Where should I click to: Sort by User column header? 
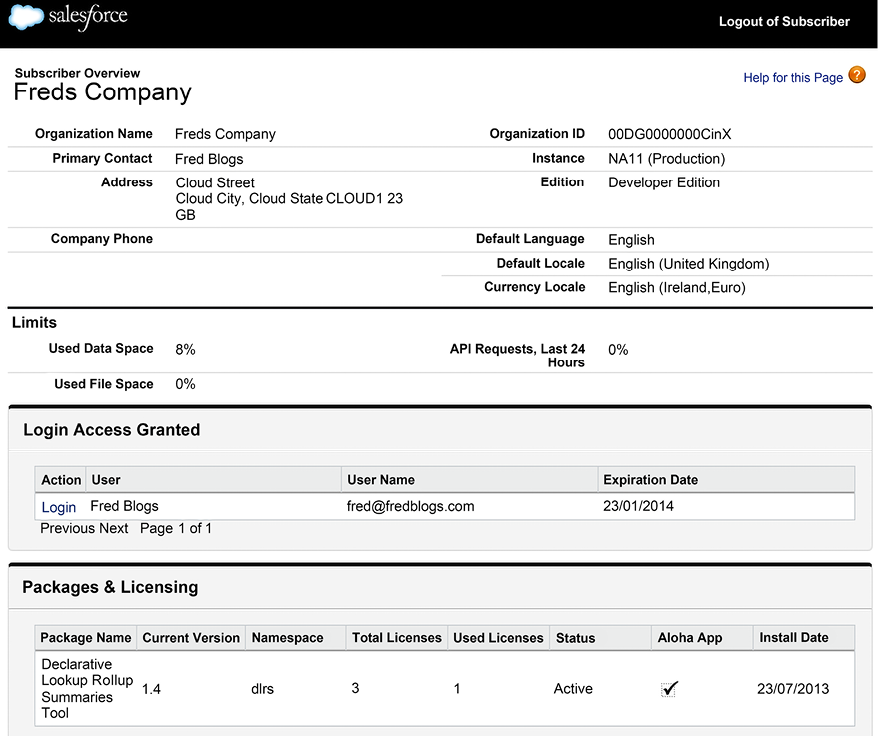pyautogui.click(x=213, y=479)
